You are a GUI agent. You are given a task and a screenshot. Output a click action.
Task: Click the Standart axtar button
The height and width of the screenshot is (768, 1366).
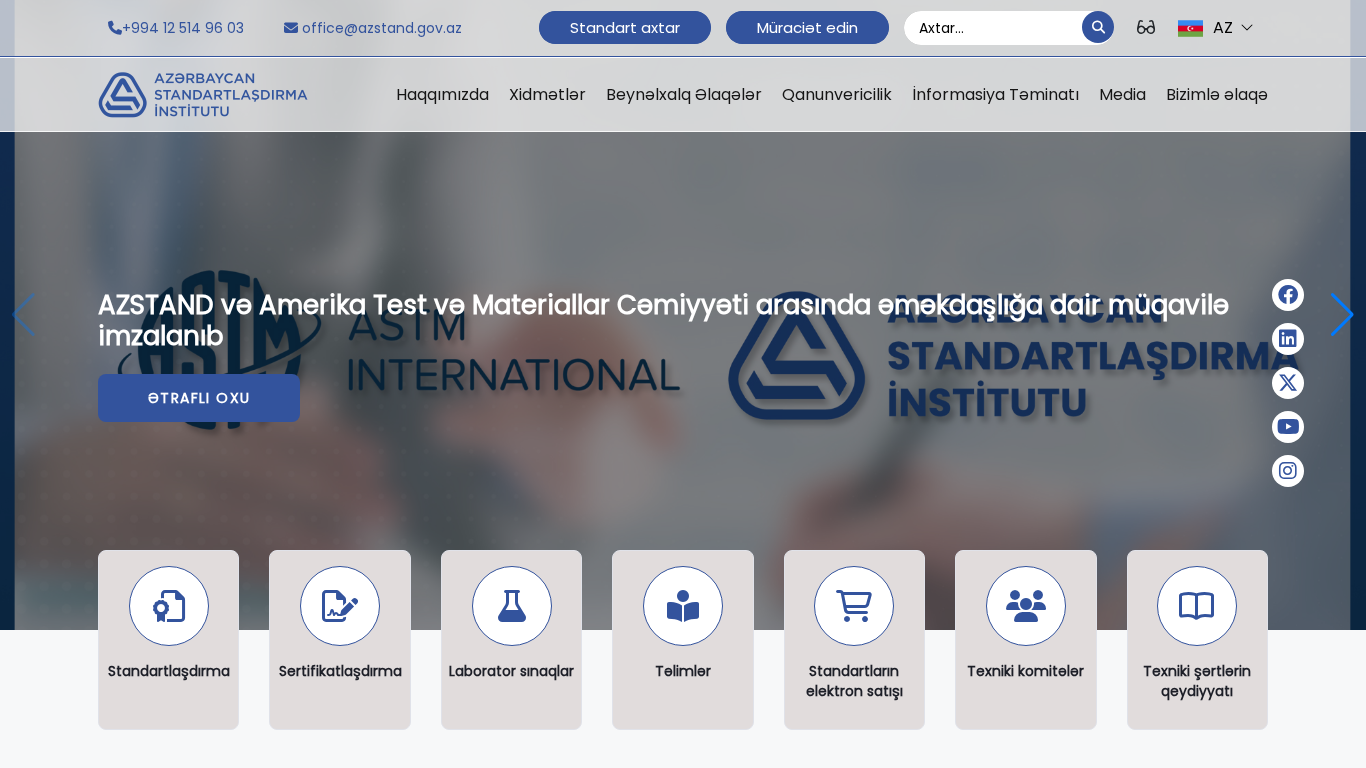[625, 28]
